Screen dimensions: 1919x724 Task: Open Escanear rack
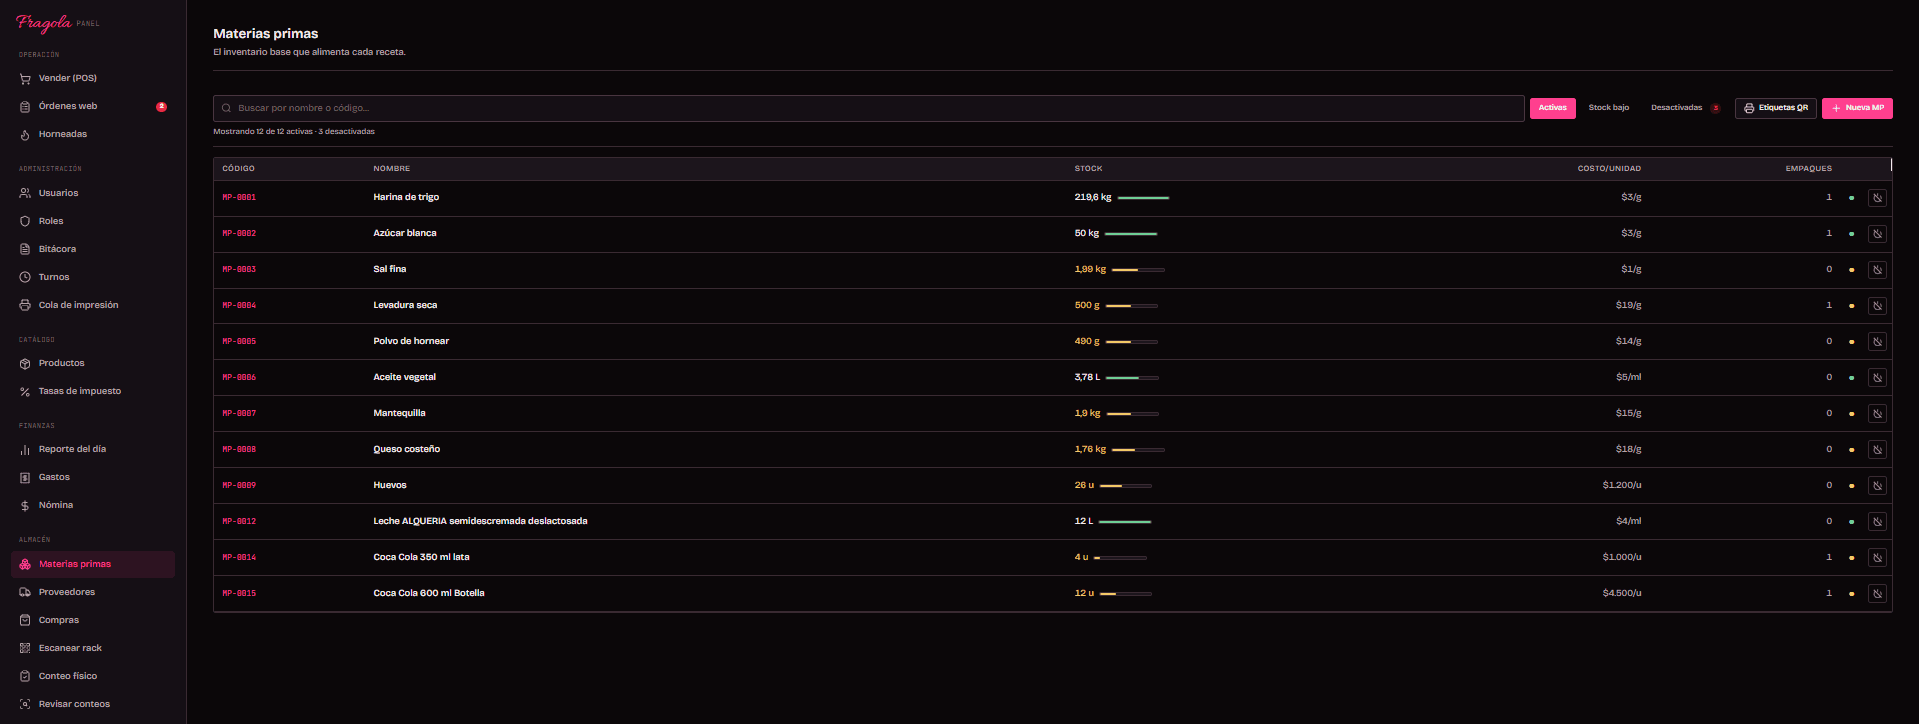point(92,648)
